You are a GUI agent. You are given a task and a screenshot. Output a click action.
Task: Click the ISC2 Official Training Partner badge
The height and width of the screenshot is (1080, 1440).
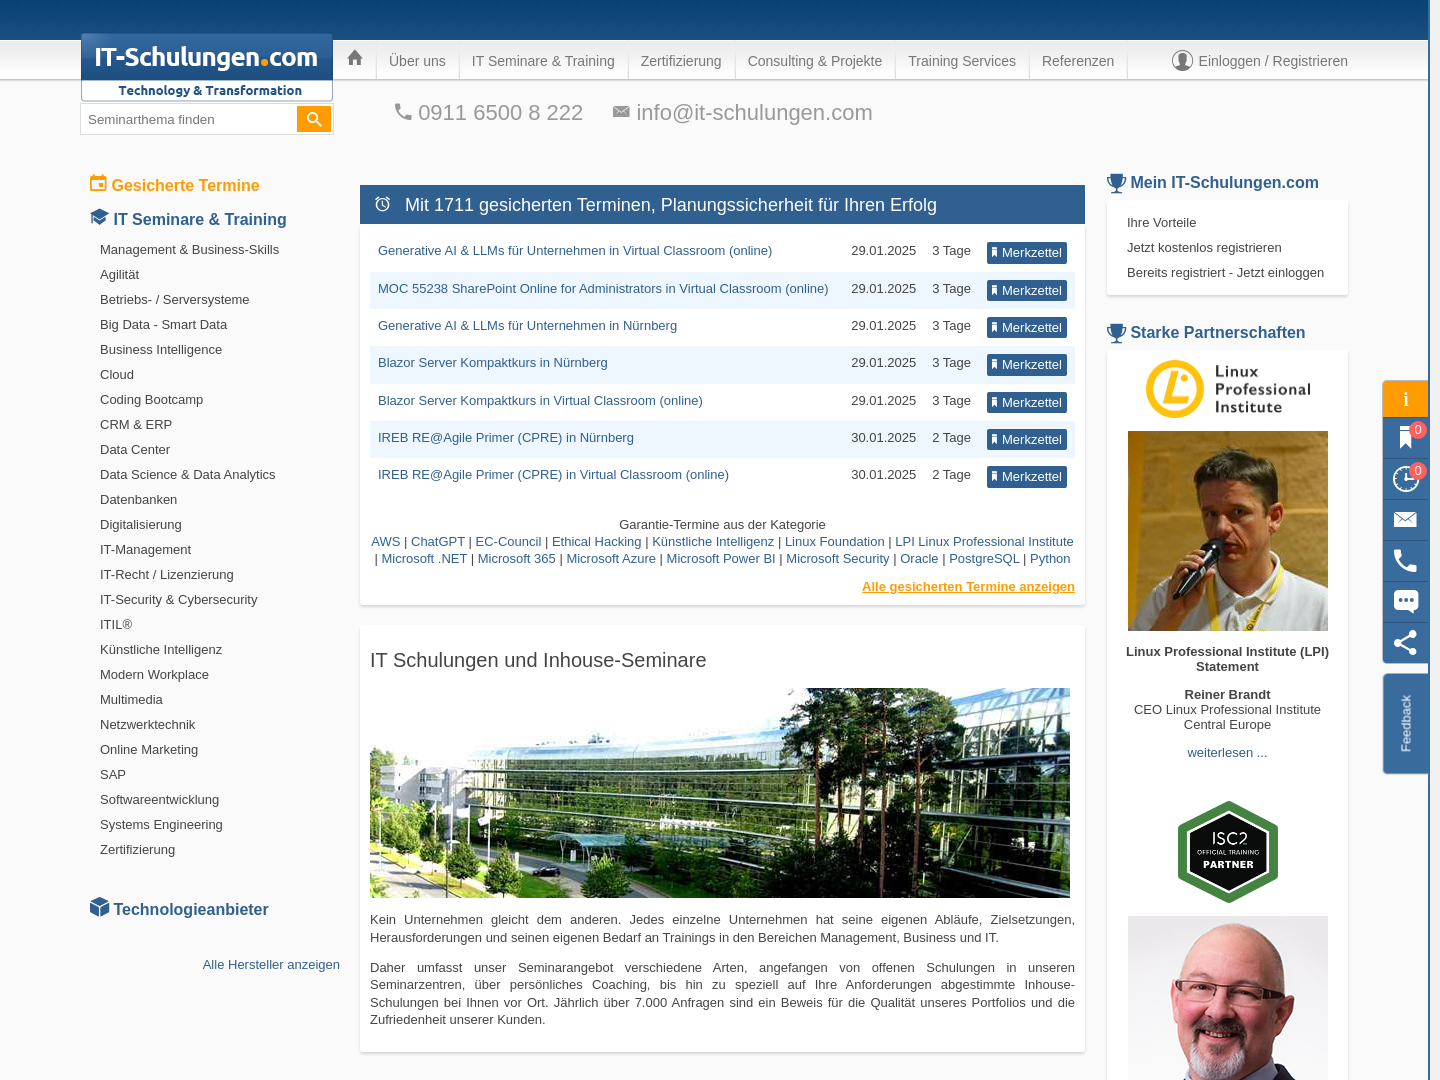coord(1228,852)
